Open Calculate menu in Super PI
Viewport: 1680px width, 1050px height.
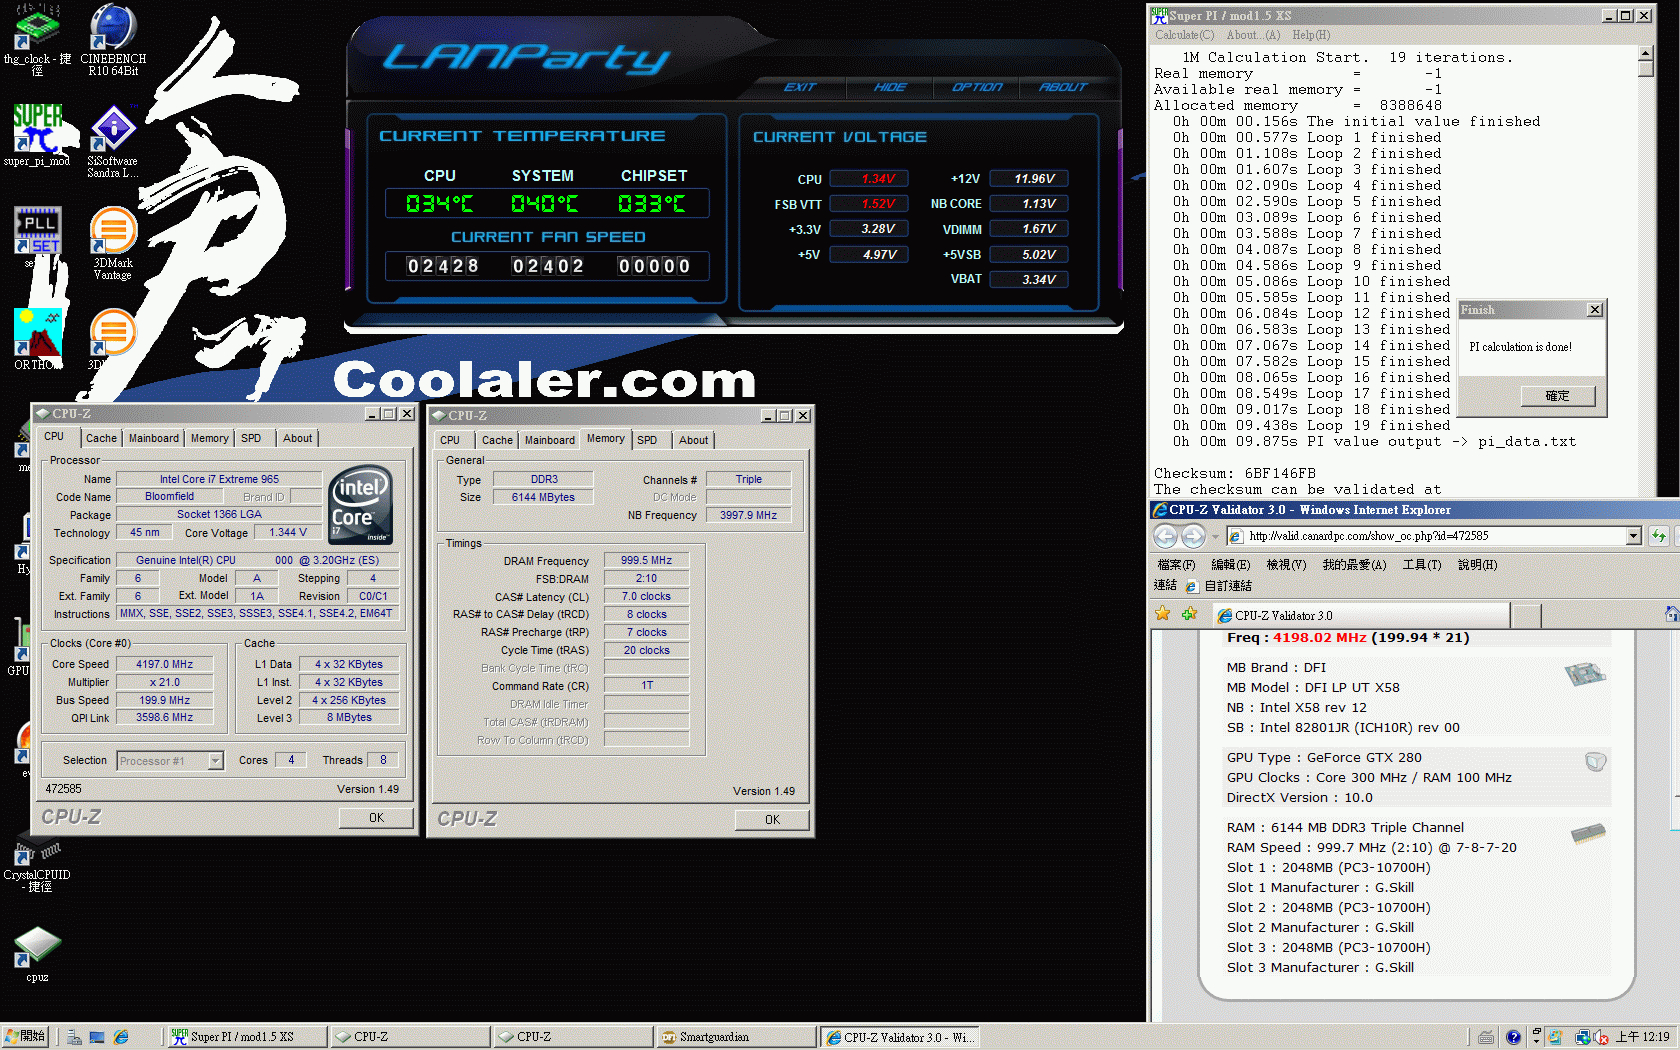[x=1184, y=35]
